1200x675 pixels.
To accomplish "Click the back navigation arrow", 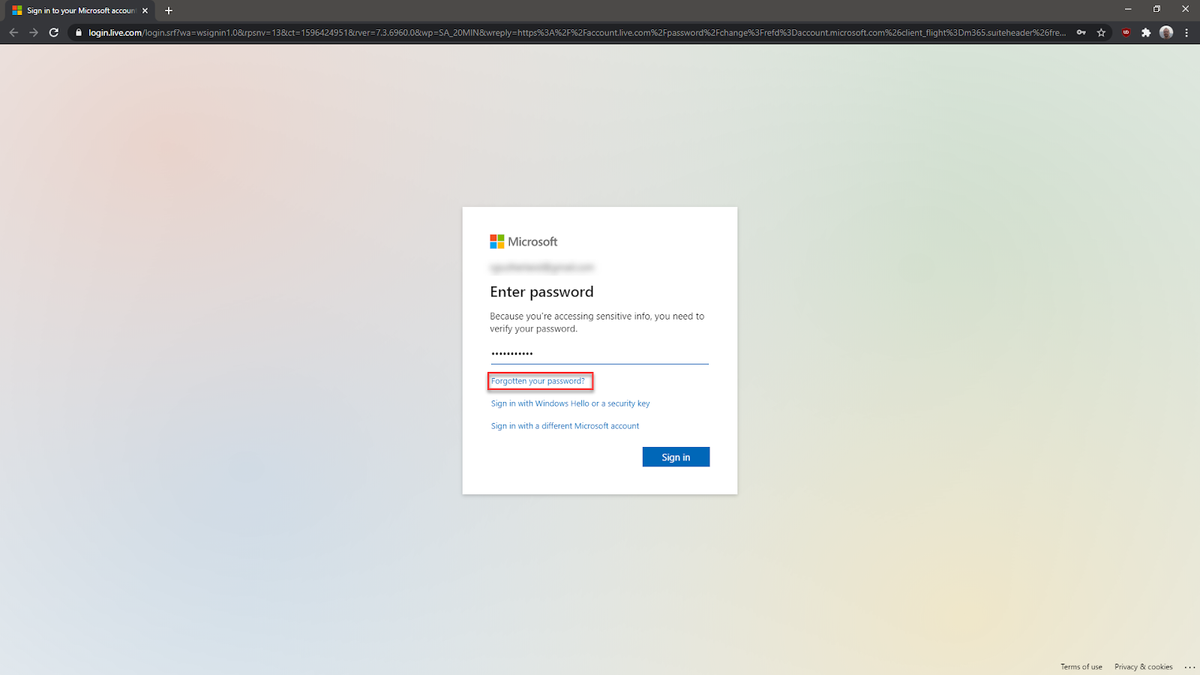I will click(13, 32).
